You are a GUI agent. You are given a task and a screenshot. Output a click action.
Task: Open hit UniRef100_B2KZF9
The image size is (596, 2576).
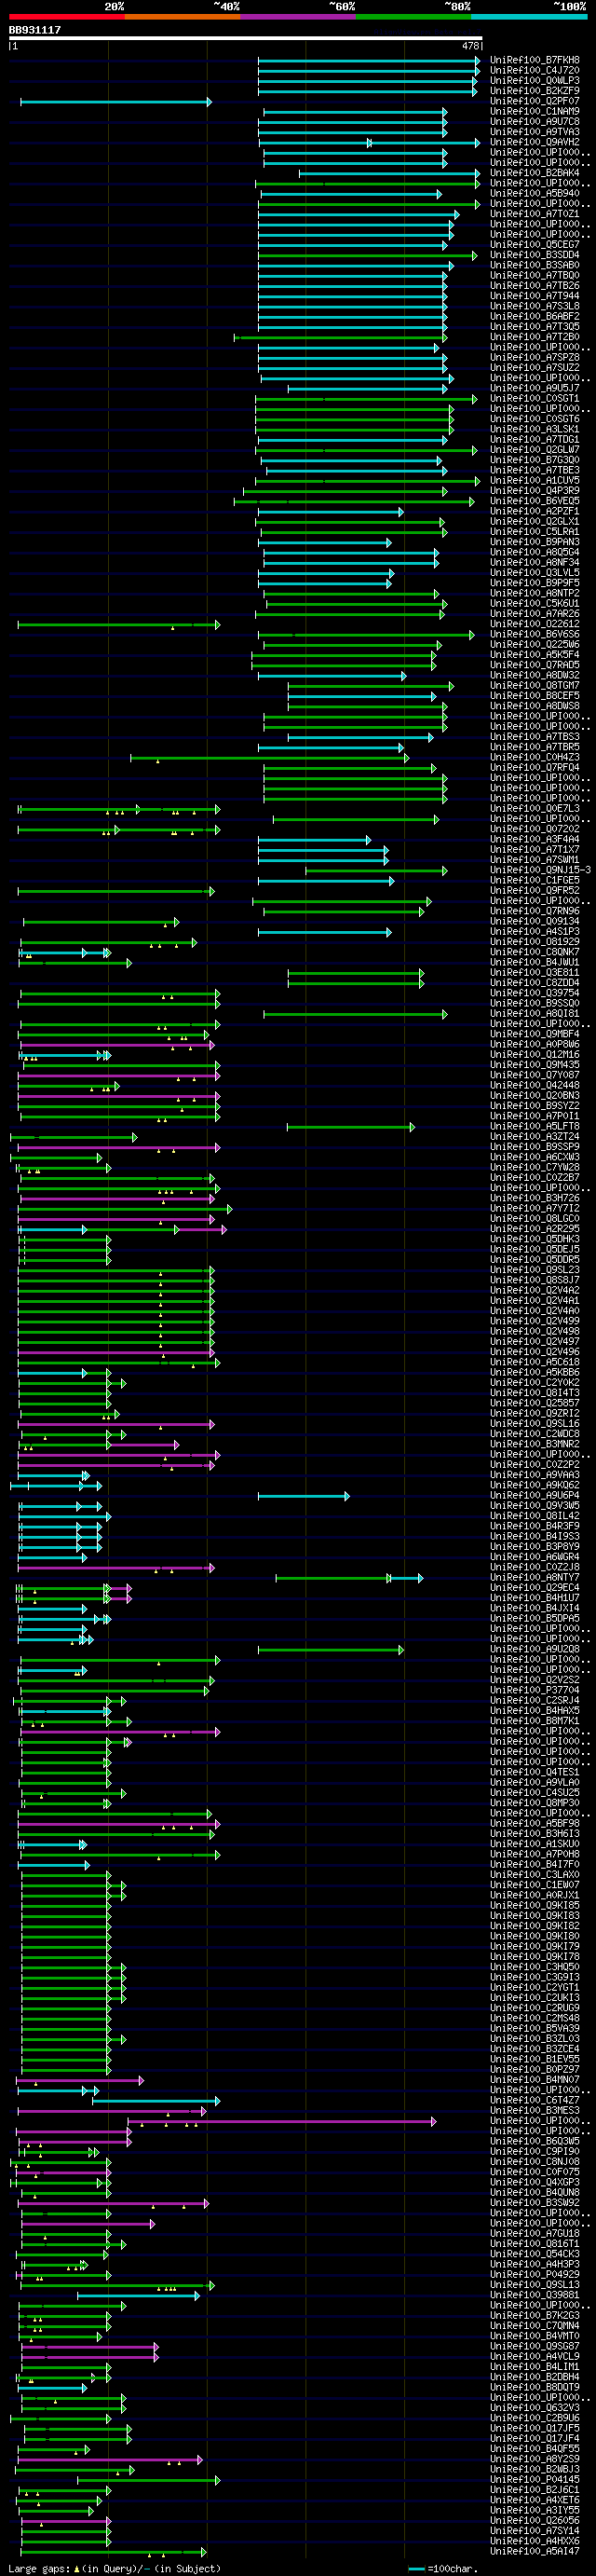point(534,91)
